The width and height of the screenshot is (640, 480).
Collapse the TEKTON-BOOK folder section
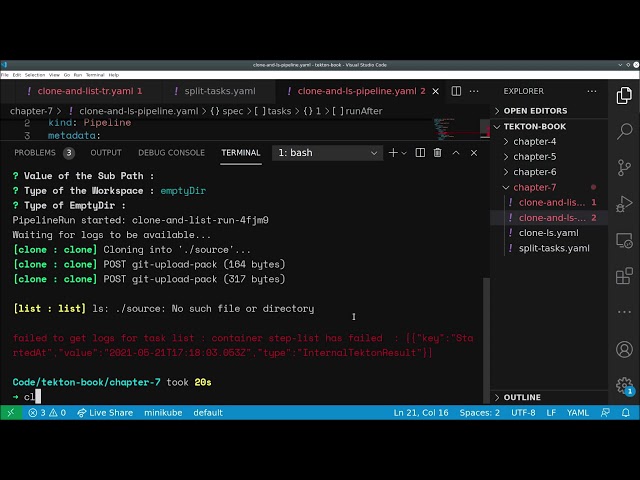pyautogui.click(x=549, y=127)
